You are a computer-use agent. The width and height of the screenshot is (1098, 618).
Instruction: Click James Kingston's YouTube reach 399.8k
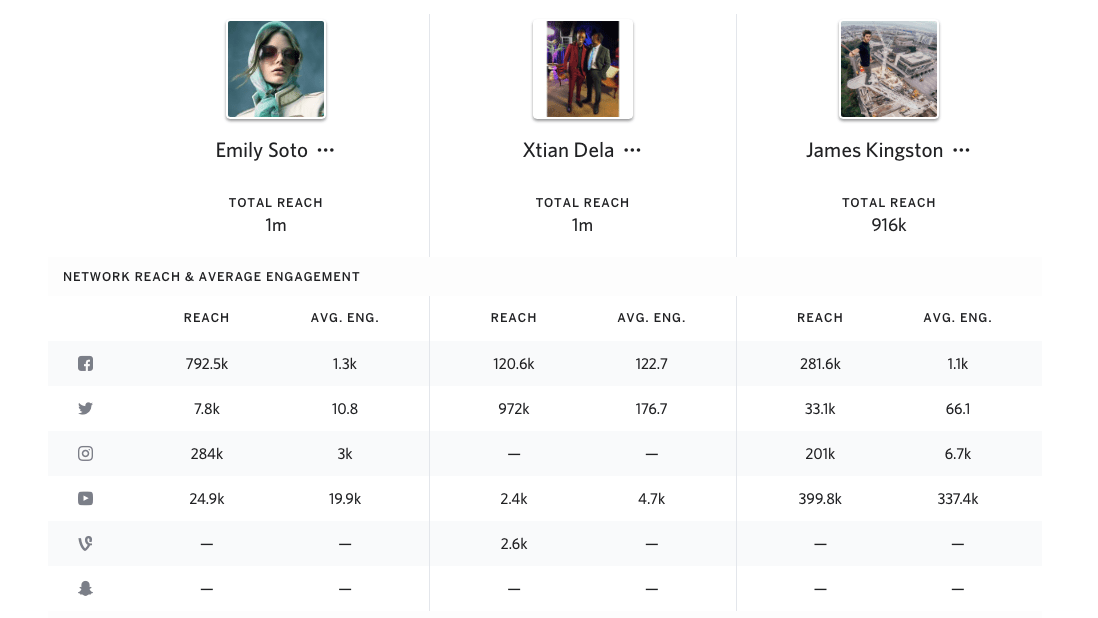820,499
